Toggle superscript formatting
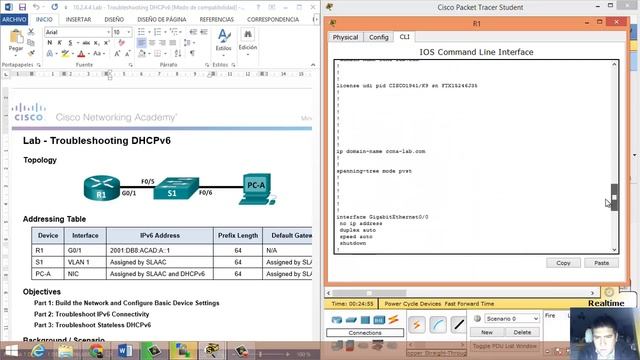The width and height of the screenshot is (640, 360). (107, 42)
